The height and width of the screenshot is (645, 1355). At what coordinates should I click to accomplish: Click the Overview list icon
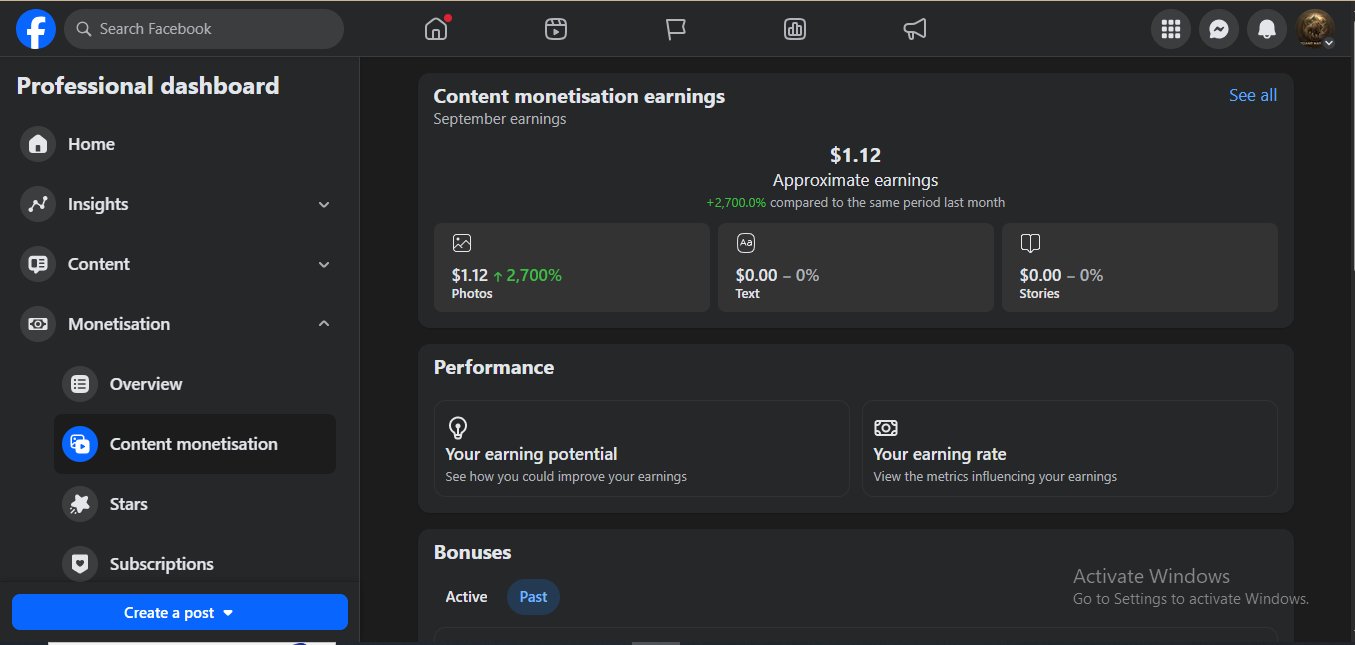[80, 384]
